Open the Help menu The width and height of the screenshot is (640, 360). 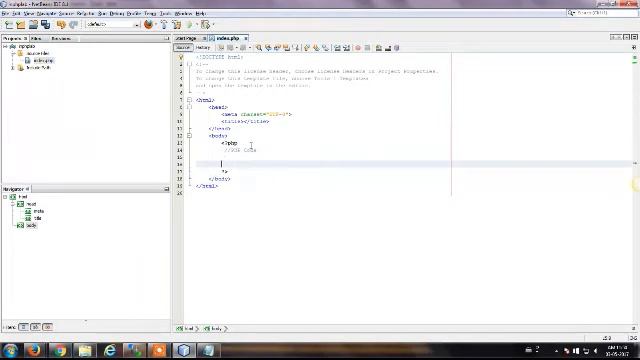coord(200,13)
